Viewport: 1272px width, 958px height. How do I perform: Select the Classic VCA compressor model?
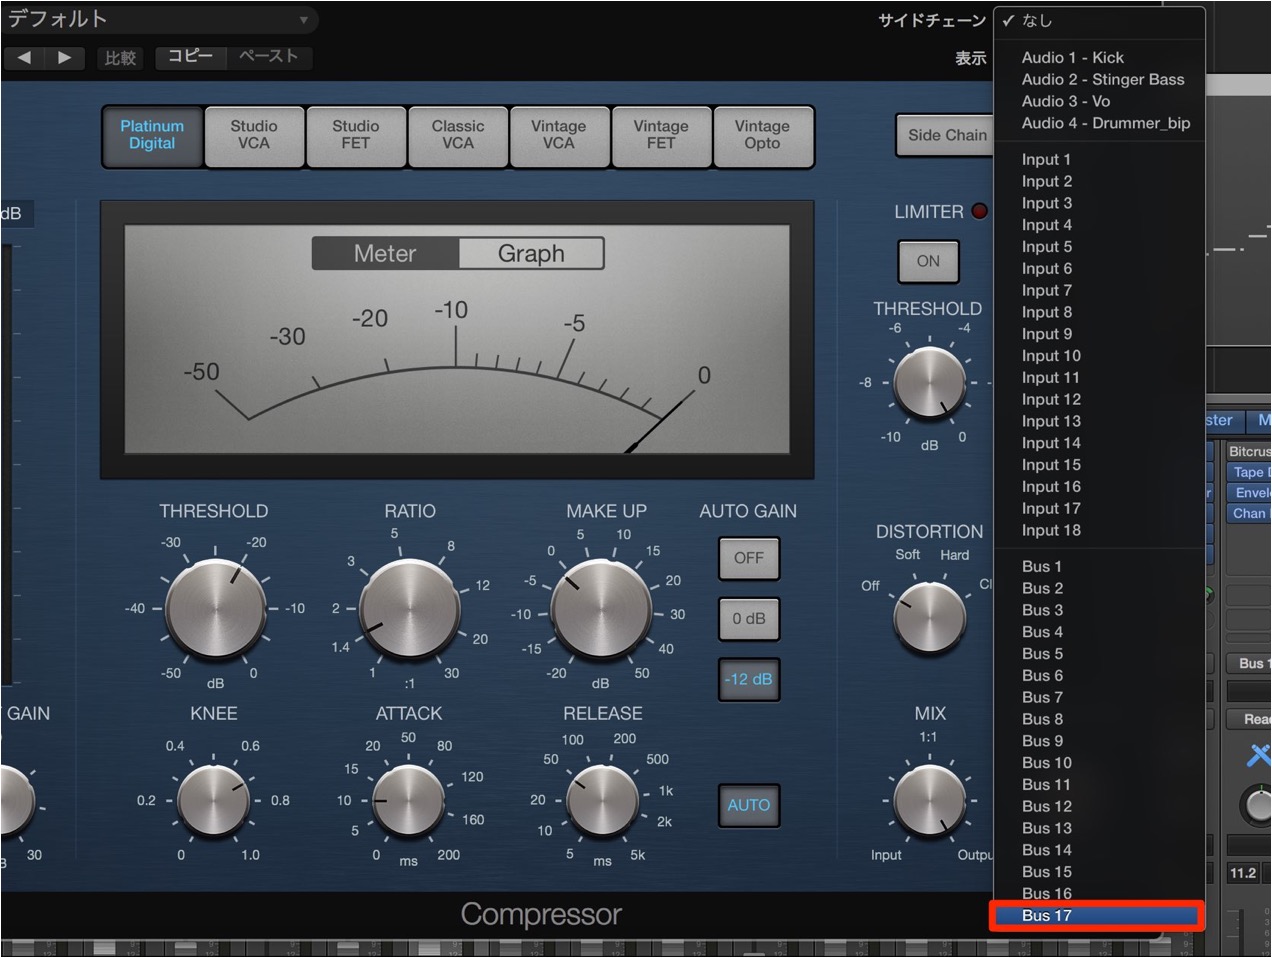(x=457, y=135)
